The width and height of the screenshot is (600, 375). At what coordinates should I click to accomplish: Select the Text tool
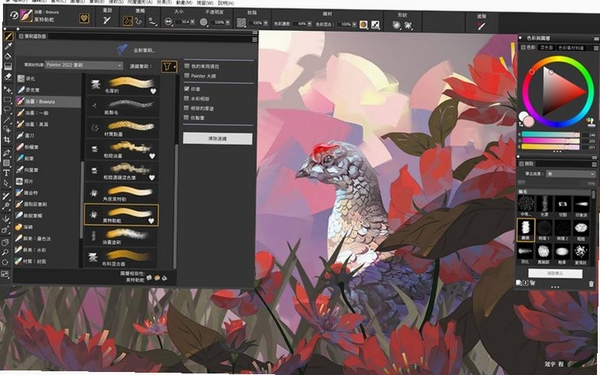coord(7,173)
